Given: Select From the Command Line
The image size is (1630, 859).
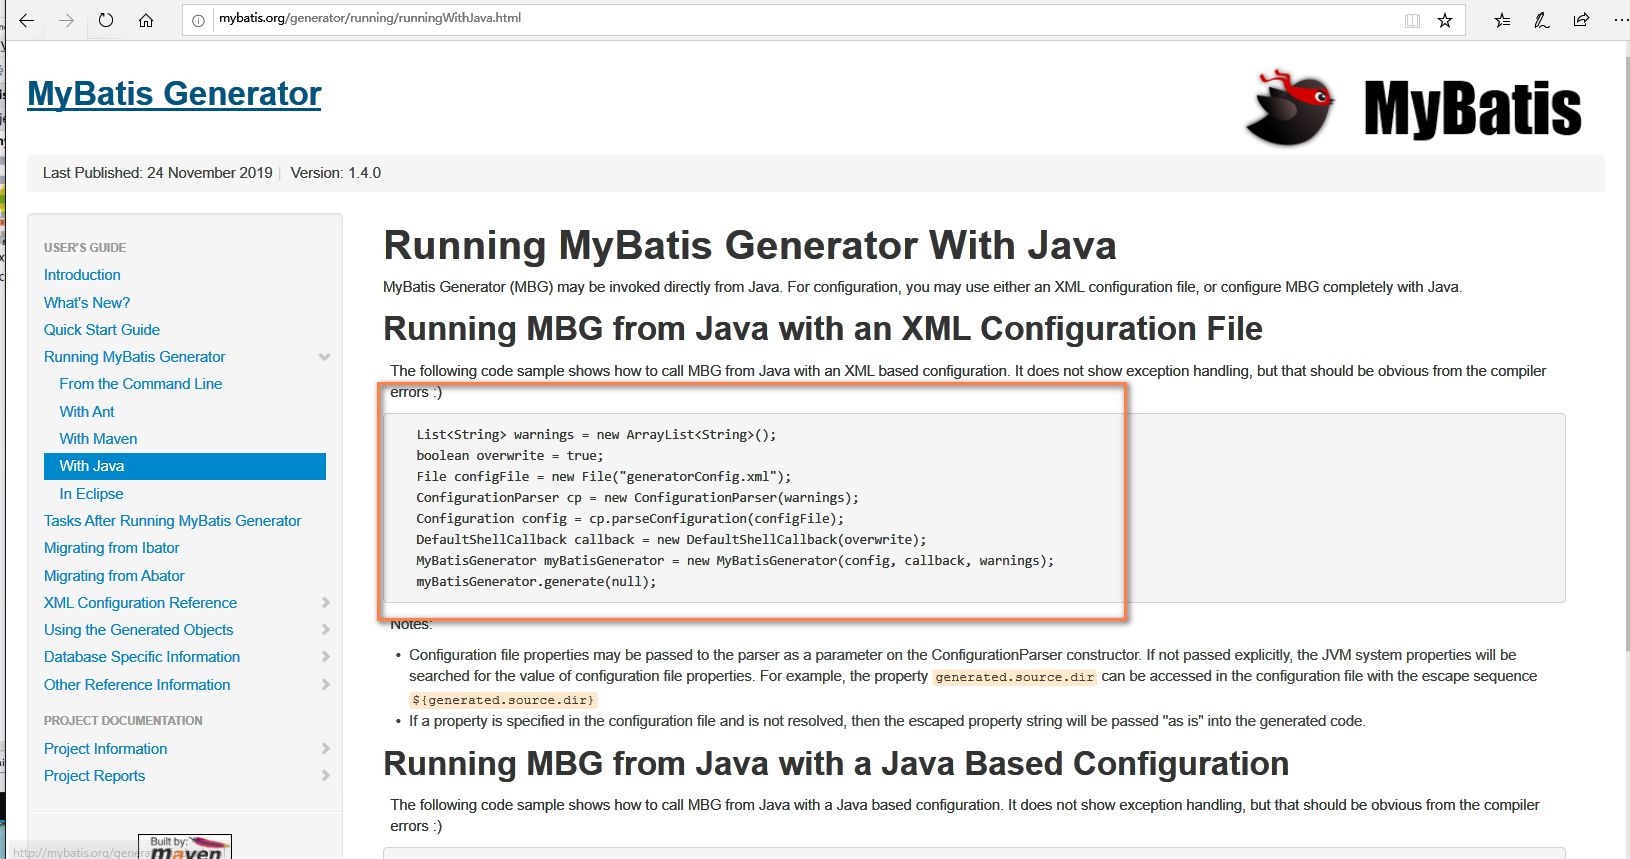Looking at the screenshot, I should 141,384.
